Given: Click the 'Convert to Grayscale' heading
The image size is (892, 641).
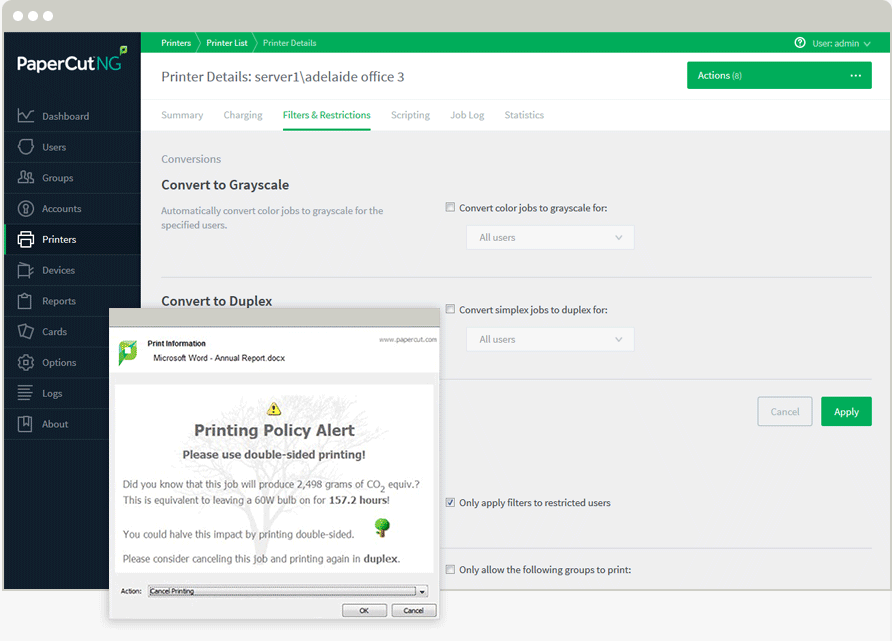Looking at the screenshot, I should coord(225,185).
